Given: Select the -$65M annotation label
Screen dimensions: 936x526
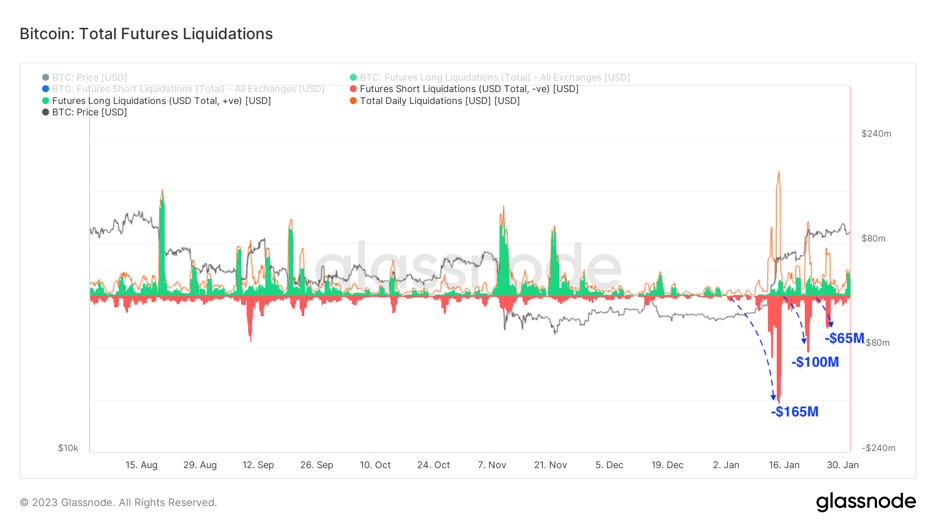Looking at the screenshot, I should tap(844, 339).
